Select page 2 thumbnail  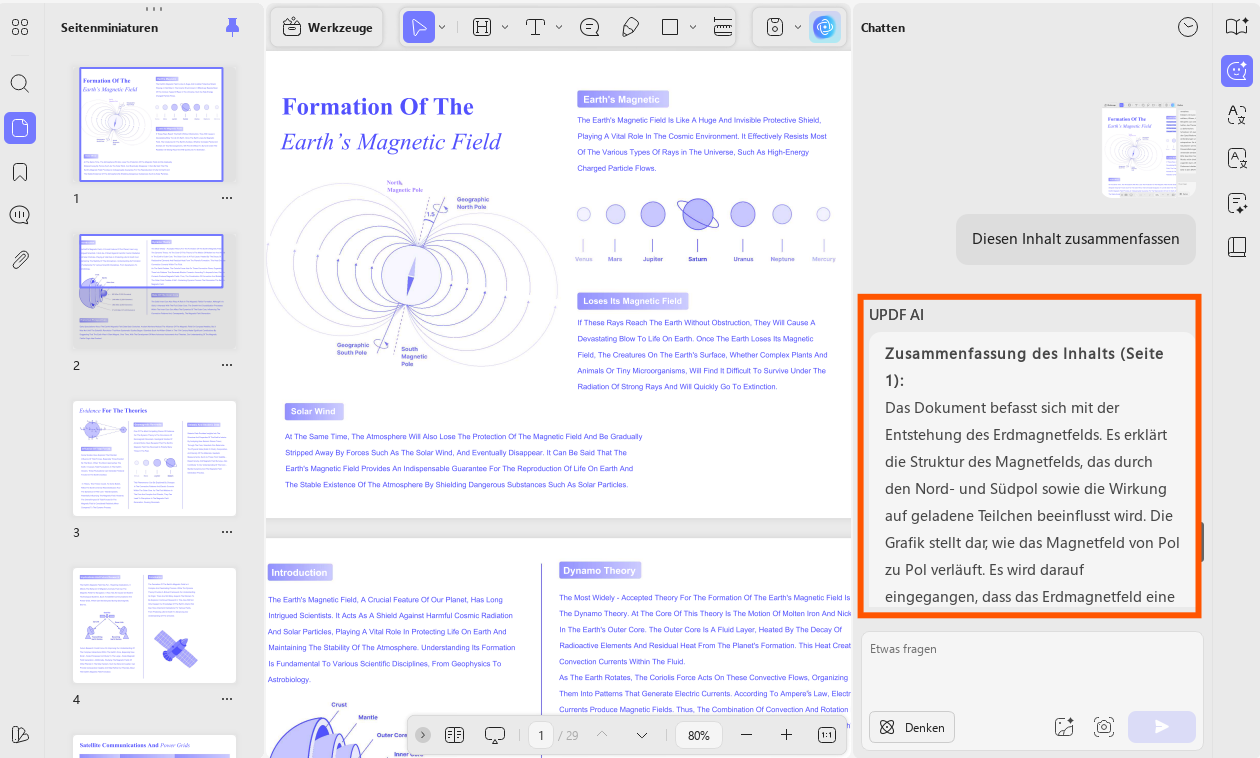click(x=155, y=292)
